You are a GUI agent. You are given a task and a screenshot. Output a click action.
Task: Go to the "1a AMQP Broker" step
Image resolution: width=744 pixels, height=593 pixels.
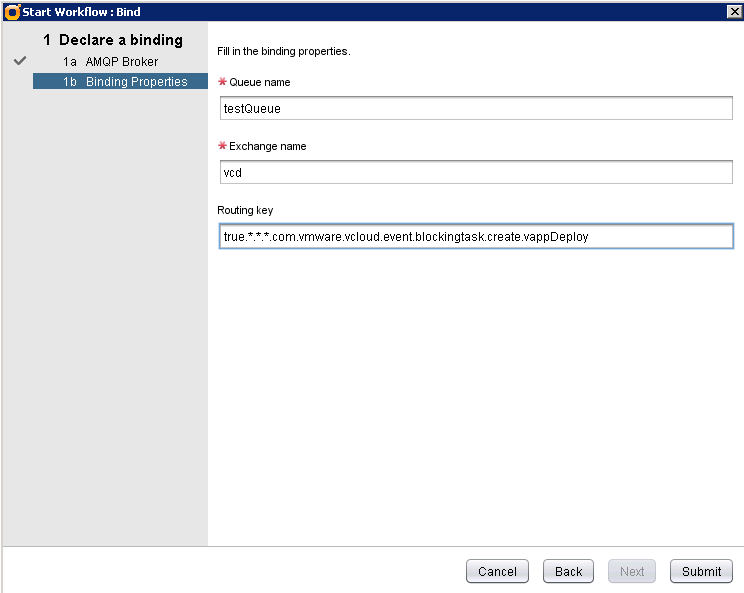111,62
